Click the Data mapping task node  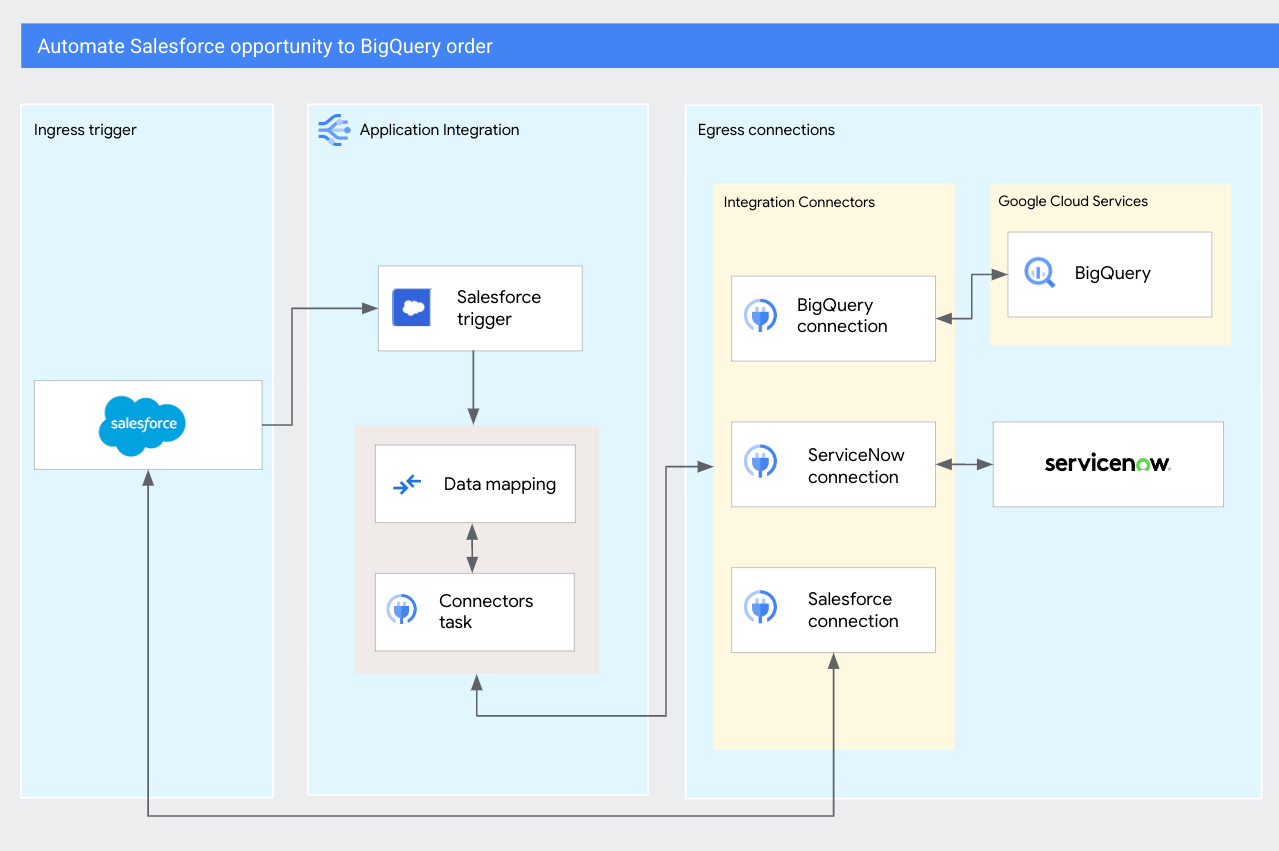(474, 483)
